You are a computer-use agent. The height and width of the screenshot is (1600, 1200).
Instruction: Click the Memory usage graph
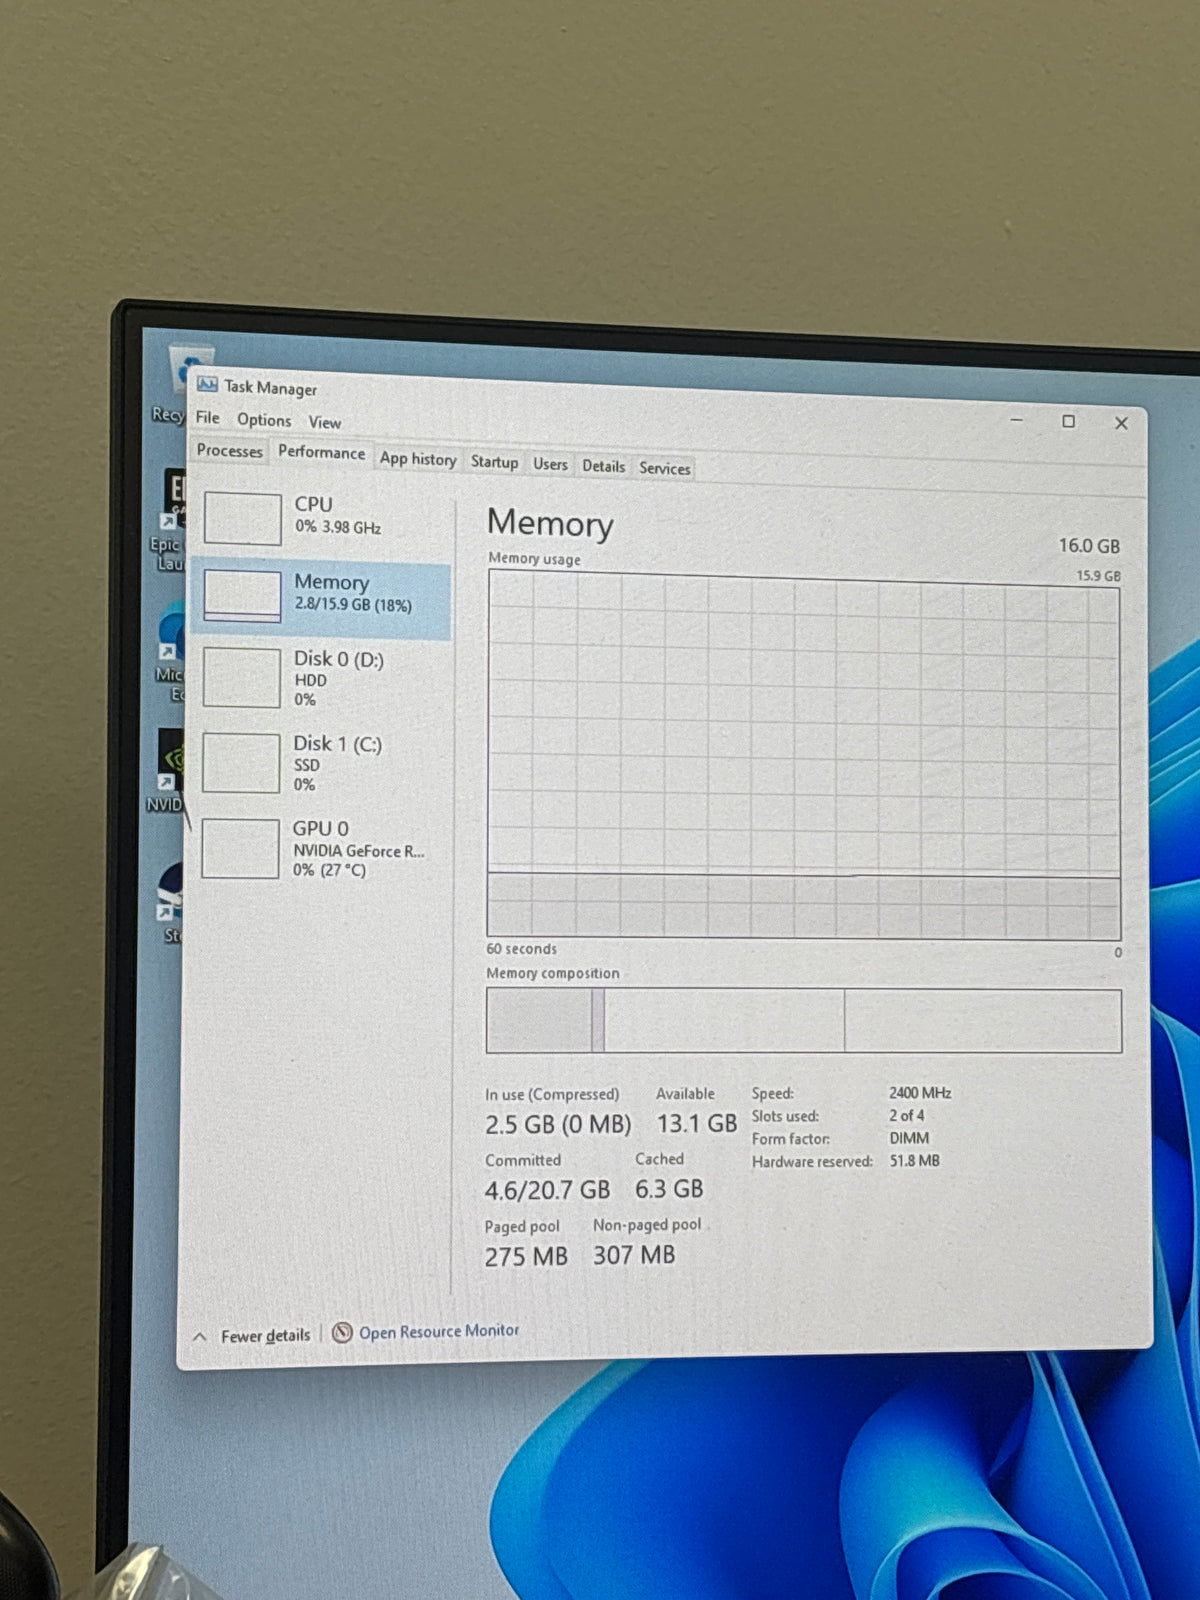pyautogui.click(x=804, y=755)
